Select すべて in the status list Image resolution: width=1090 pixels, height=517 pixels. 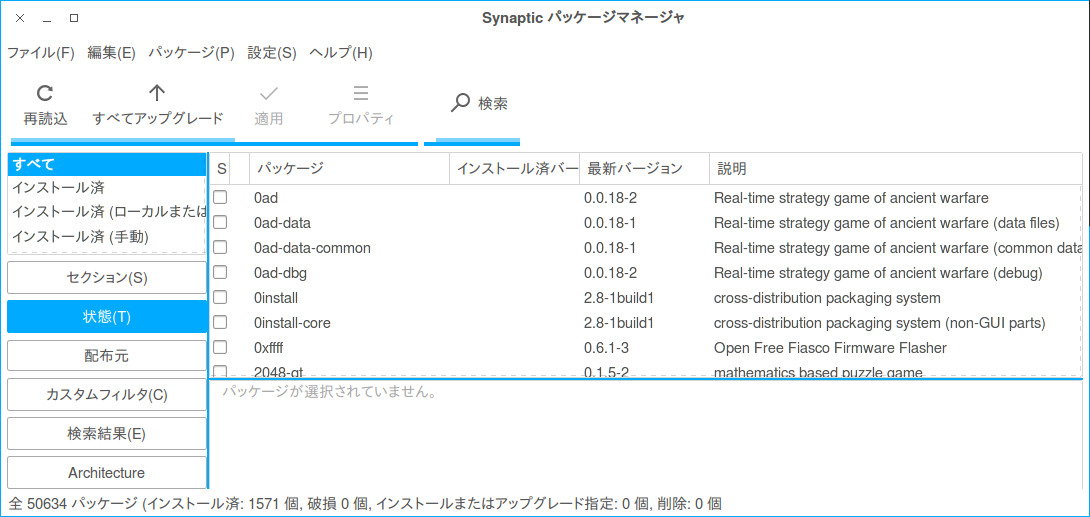pyautogui.click(x=106, y=165)
